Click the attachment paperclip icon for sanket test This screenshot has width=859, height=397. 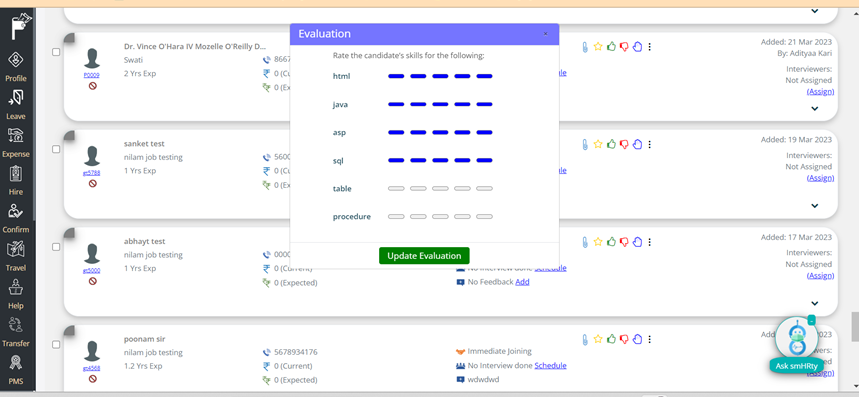585,145
